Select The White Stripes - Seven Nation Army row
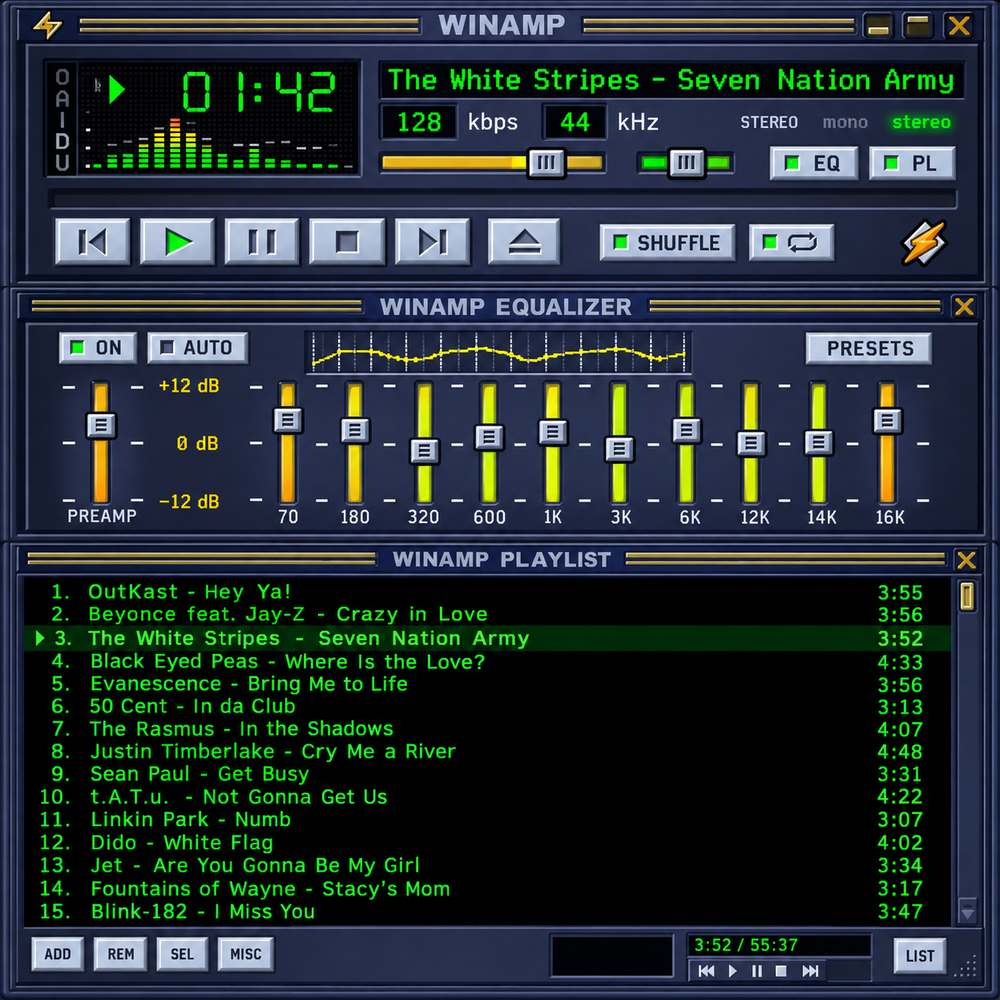 (487, 638)
